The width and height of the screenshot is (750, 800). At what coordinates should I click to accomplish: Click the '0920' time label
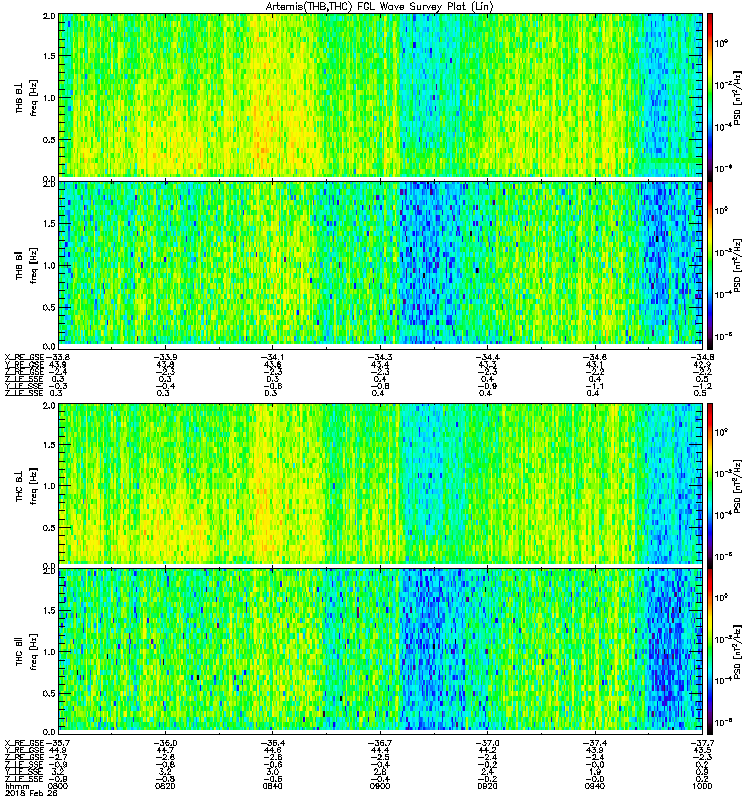point(487,786)
